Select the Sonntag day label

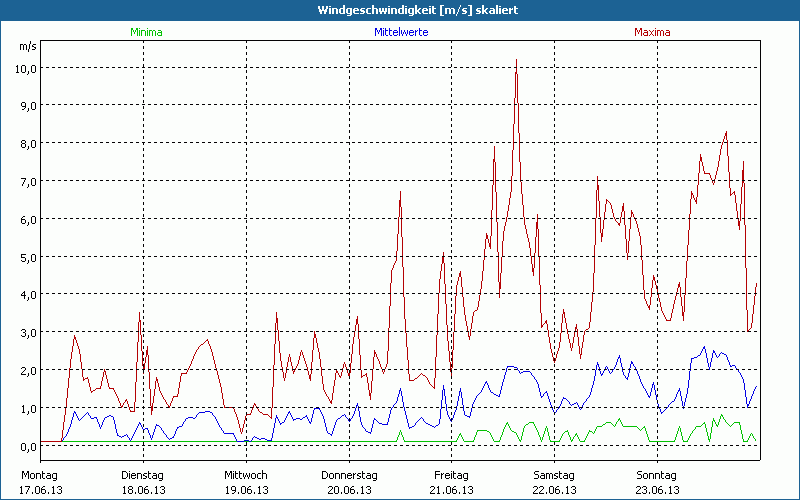pyautogui.click(x=658, y=474)
